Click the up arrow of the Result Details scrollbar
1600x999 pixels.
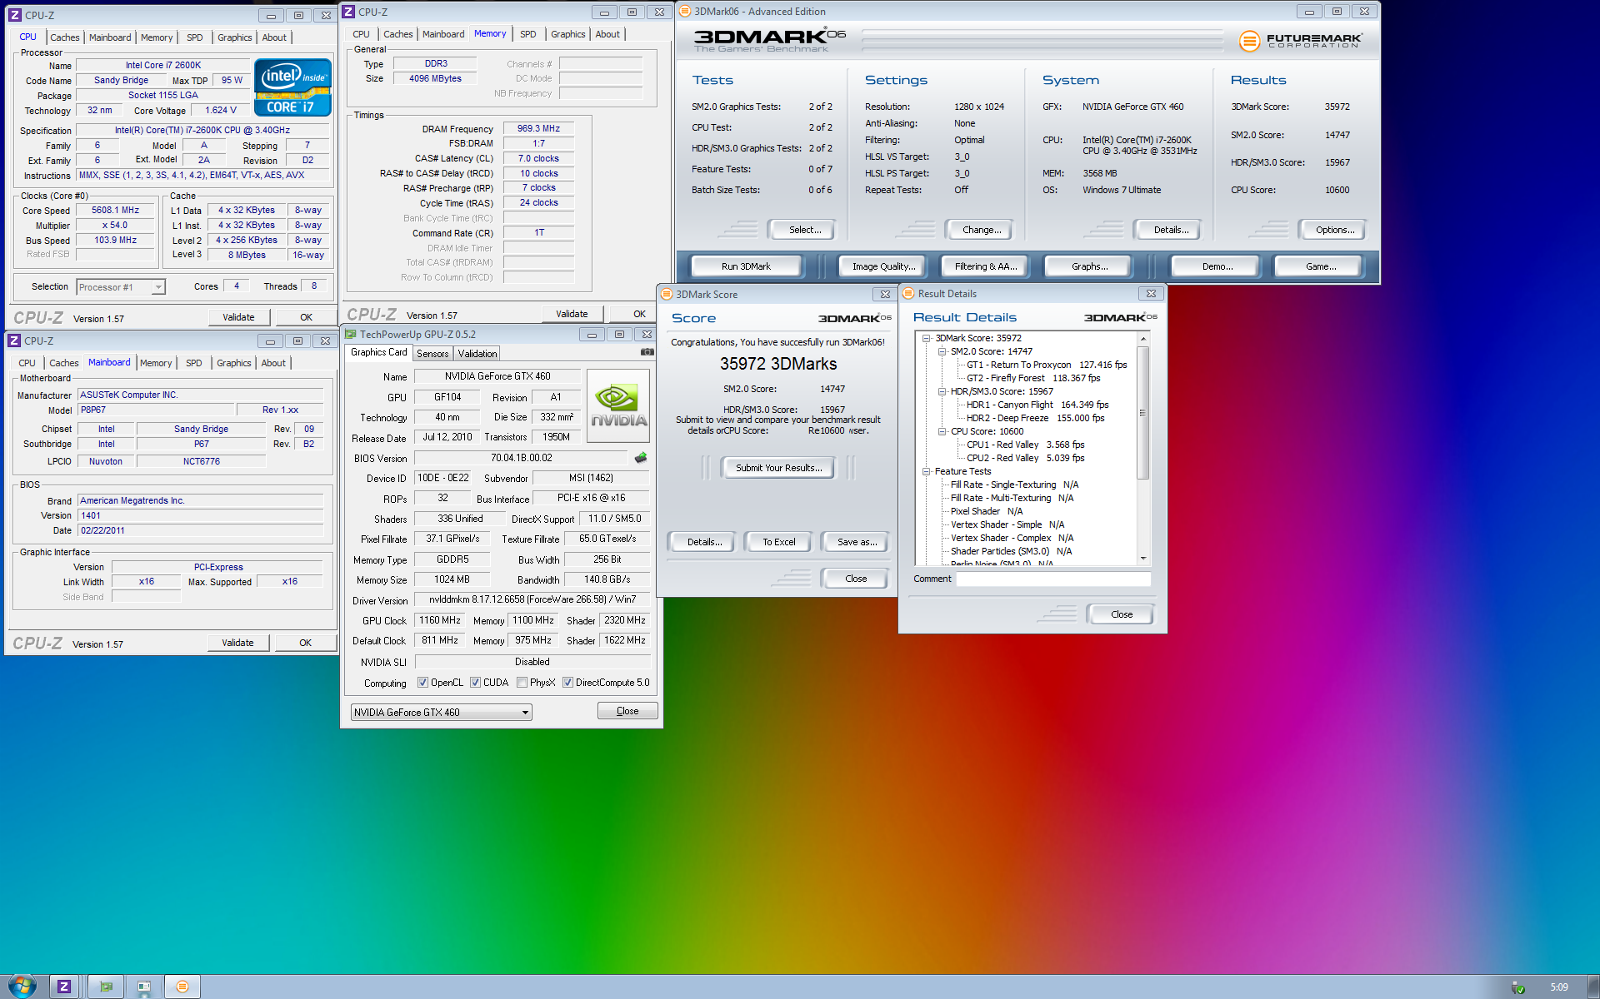pos(1143,340)
